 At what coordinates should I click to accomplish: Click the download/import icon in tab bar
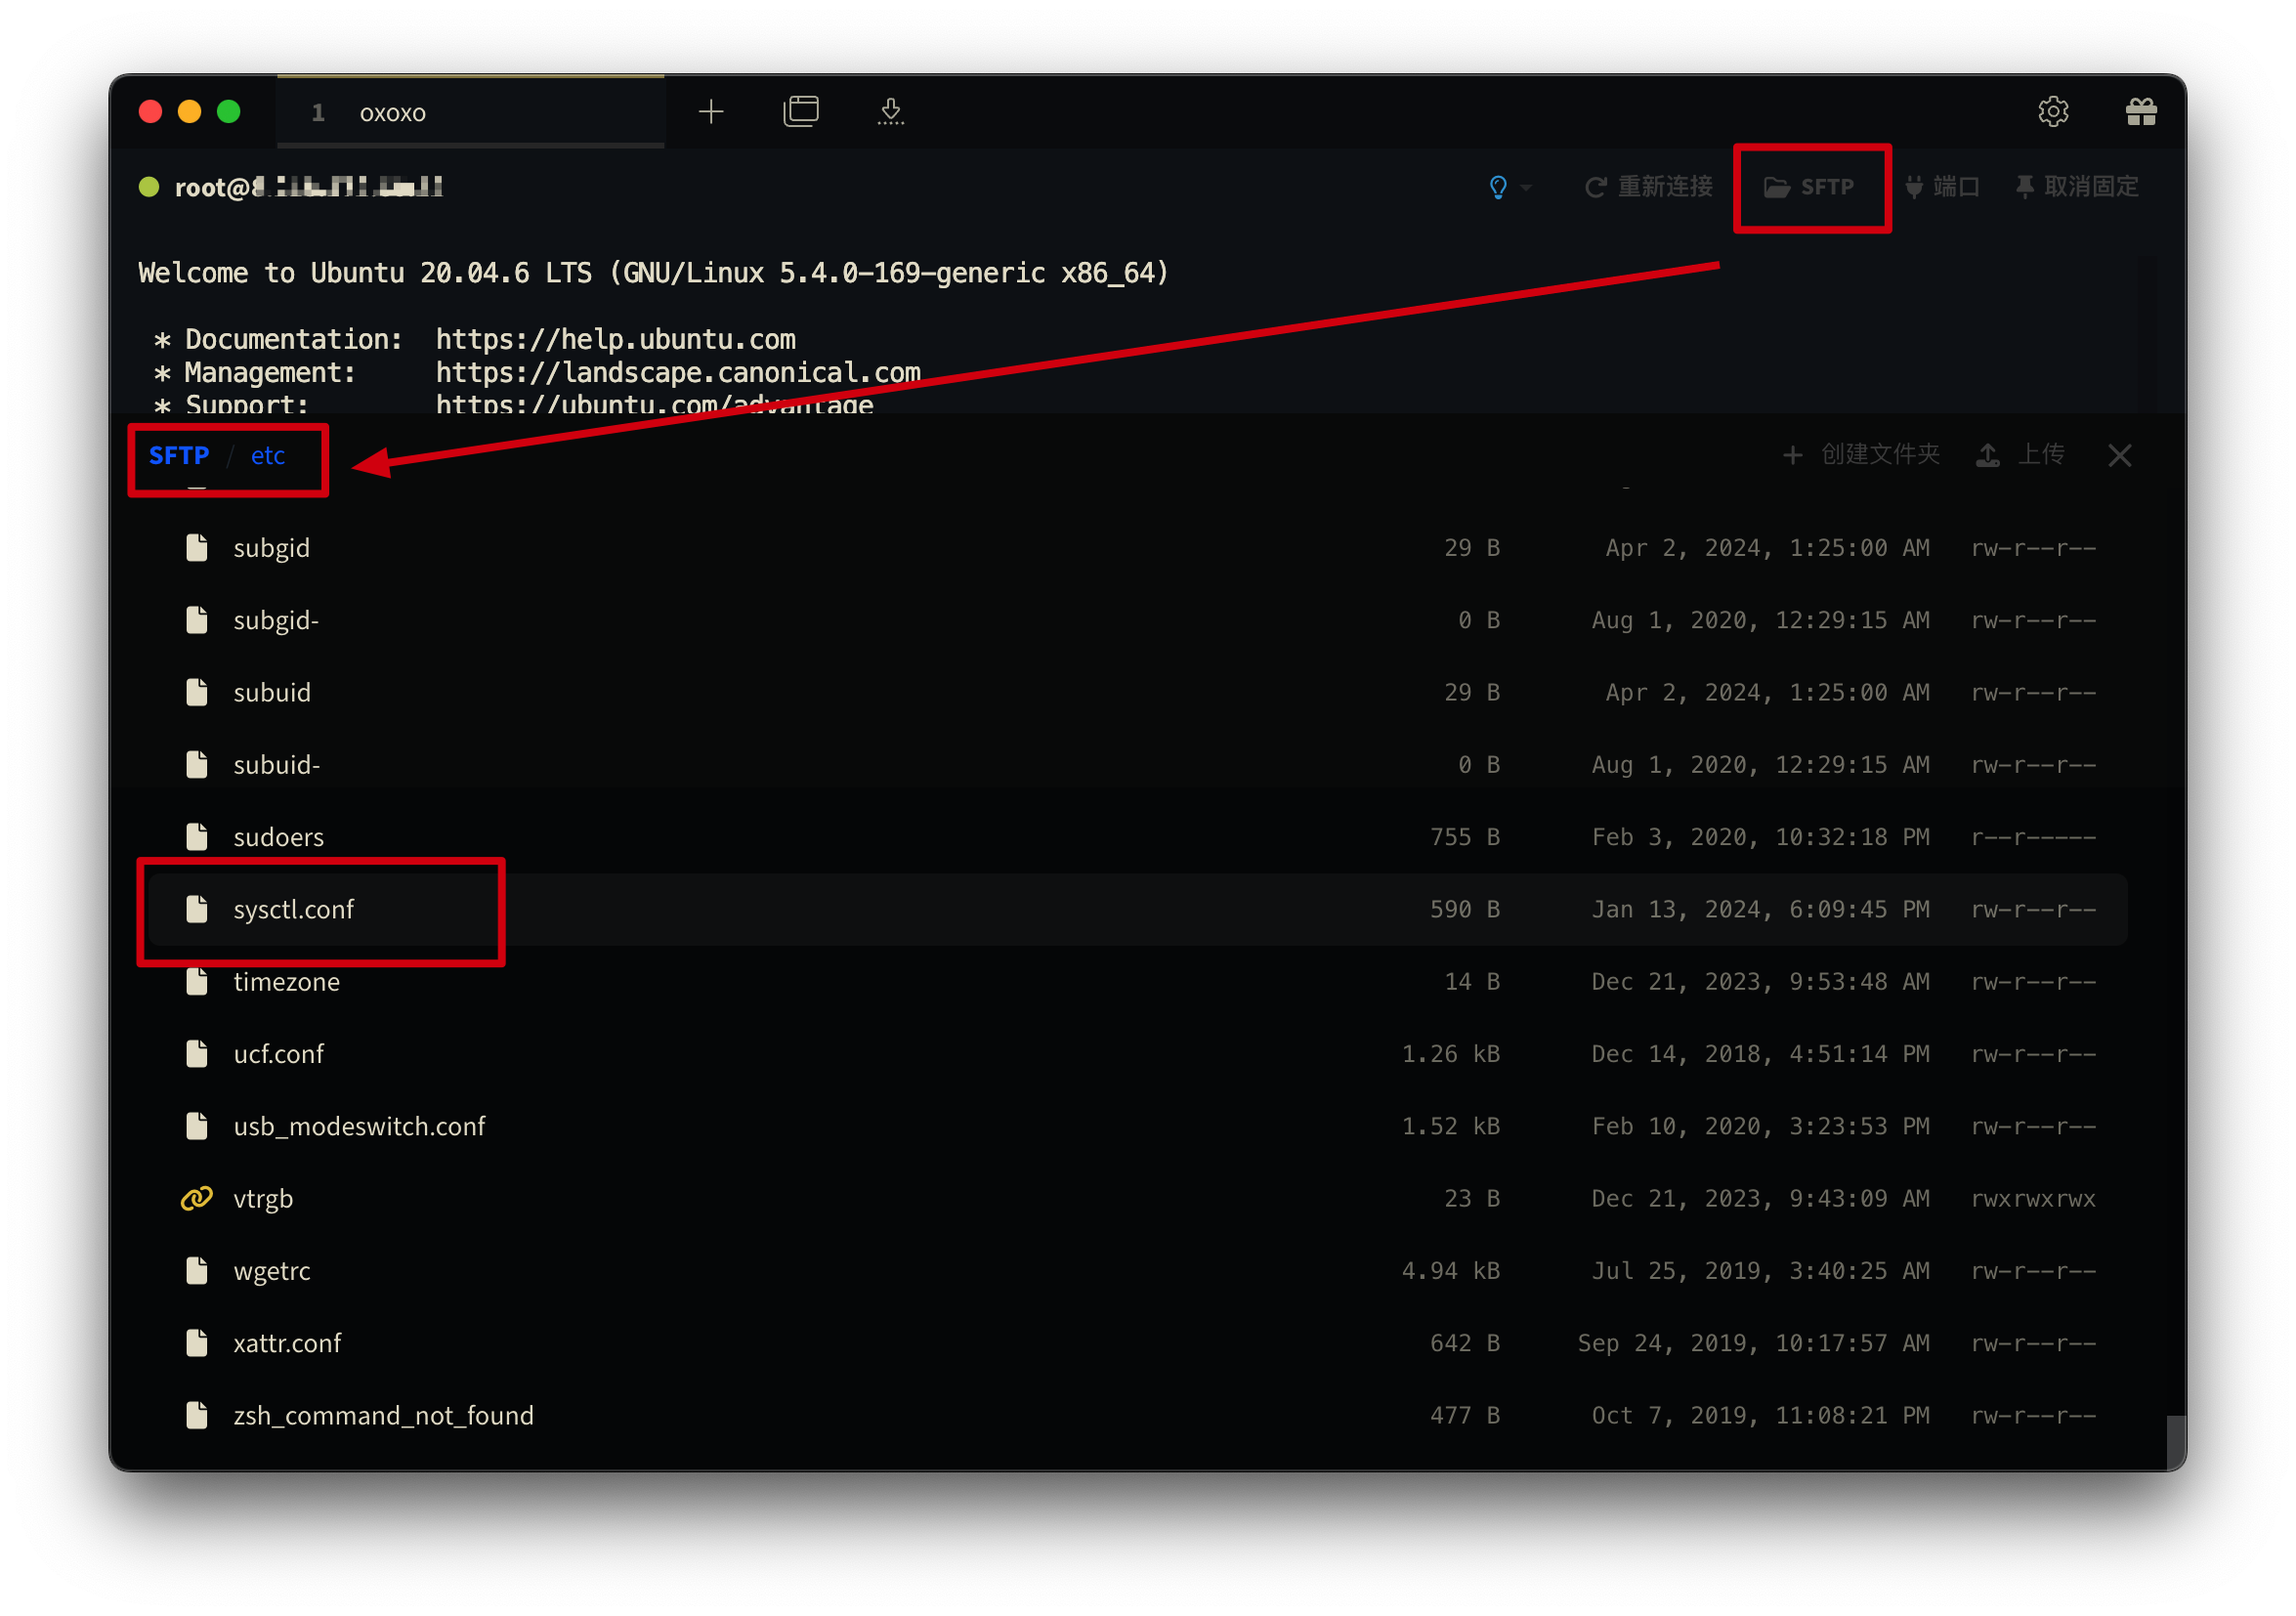891,111
